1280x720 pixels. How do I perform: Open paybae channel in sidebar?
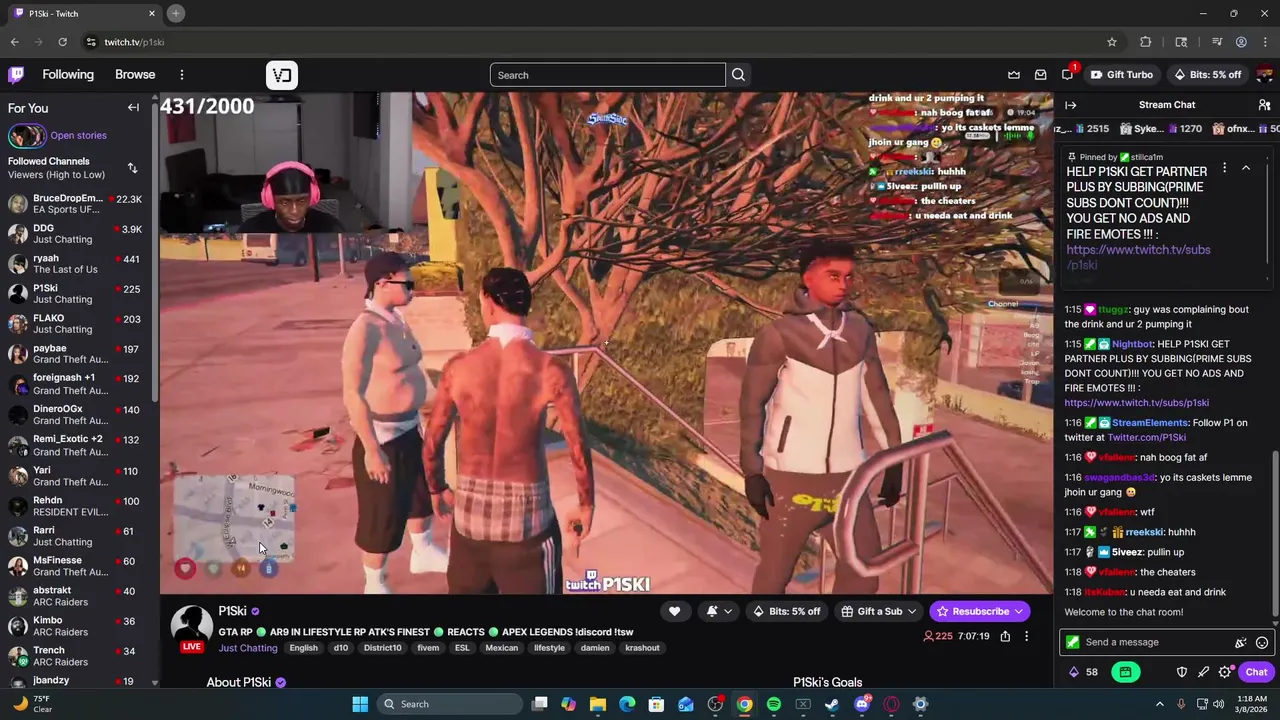click(76, 354)
